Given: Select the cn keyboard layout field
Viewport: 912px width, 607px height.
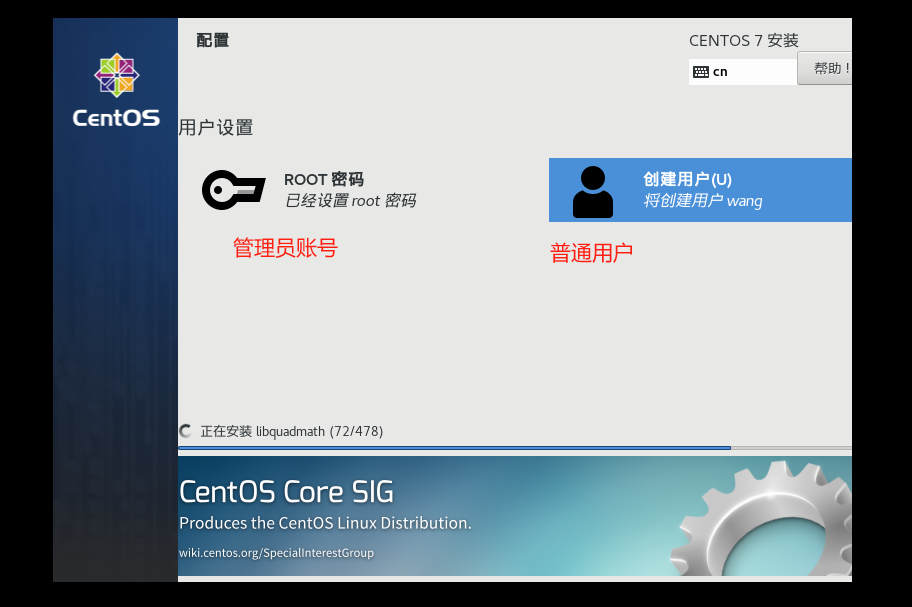Looking at the screenshot, I should click(743, 72).
